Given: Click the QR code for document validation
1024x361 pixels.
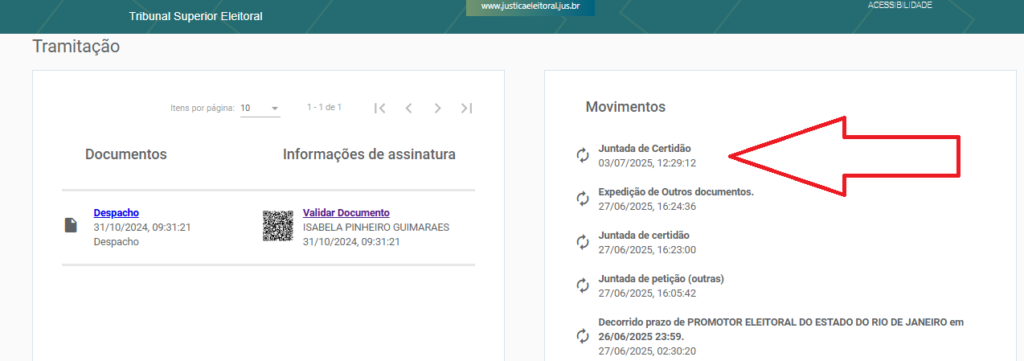Looking at the screenshot, I should click(278, 226).
